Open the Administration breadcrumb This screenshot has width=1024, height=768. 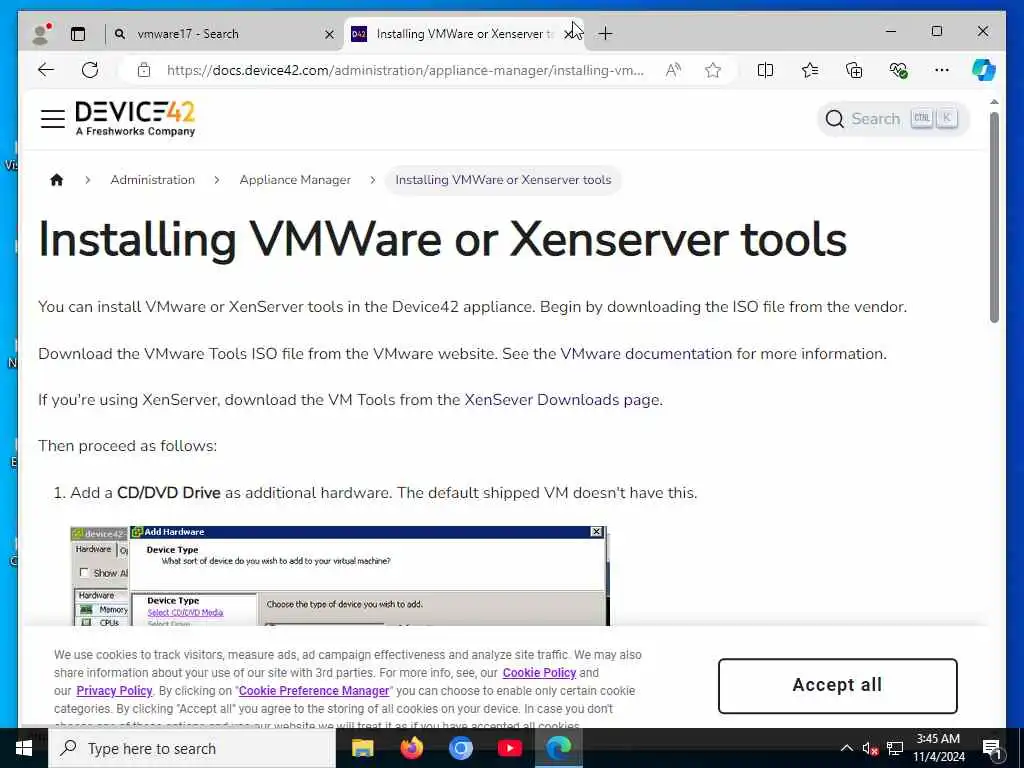point(152,180)
